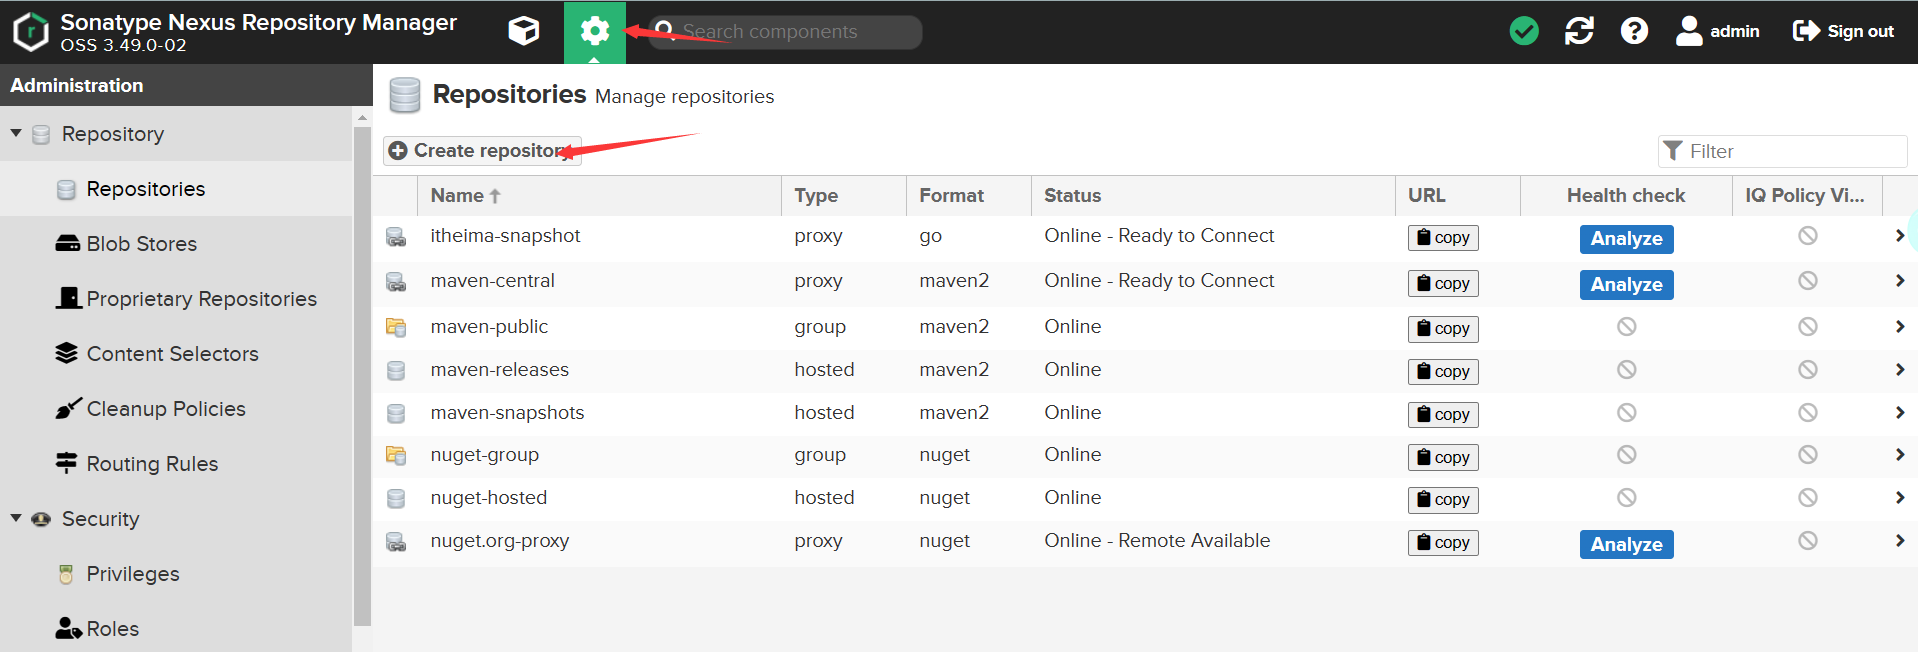Click the Administration gear icon
Screen dimensions: 1918x652
click(x=594, y=32)
